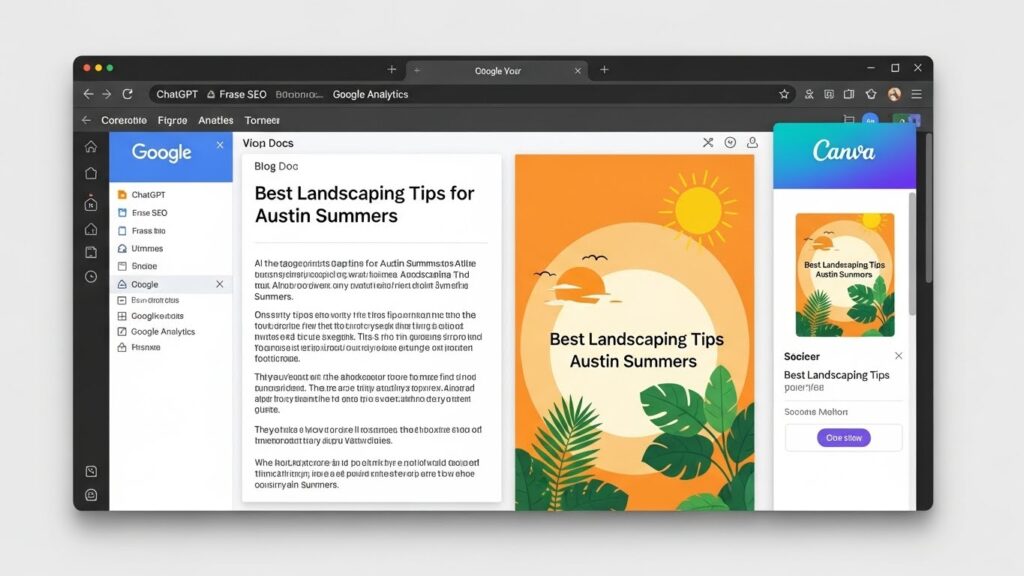Click the purple button in the Canva panel

click(843, 438)
